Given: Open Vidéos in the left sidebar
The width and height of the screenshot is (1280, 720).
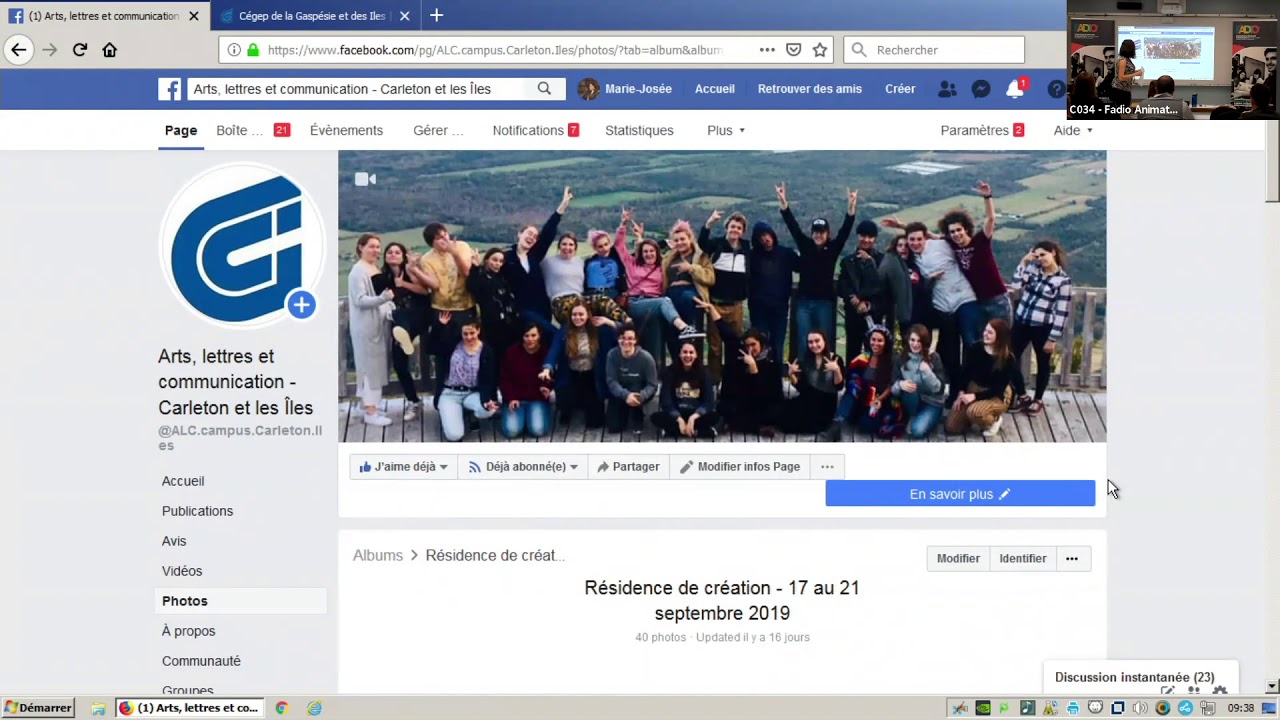Looking at the screenshot, I should click(182, 571).
